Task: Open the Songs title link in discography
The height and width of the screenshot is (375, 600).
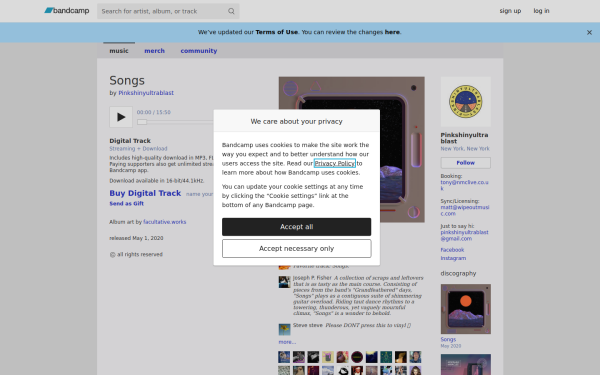Action: point(448,339)
